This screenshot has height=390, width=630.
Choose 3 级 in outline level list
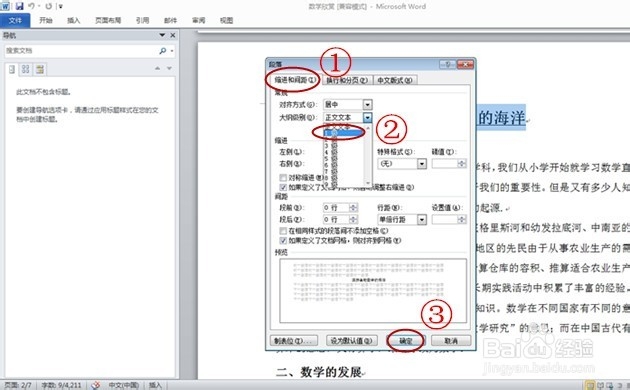tap(344, 146)
